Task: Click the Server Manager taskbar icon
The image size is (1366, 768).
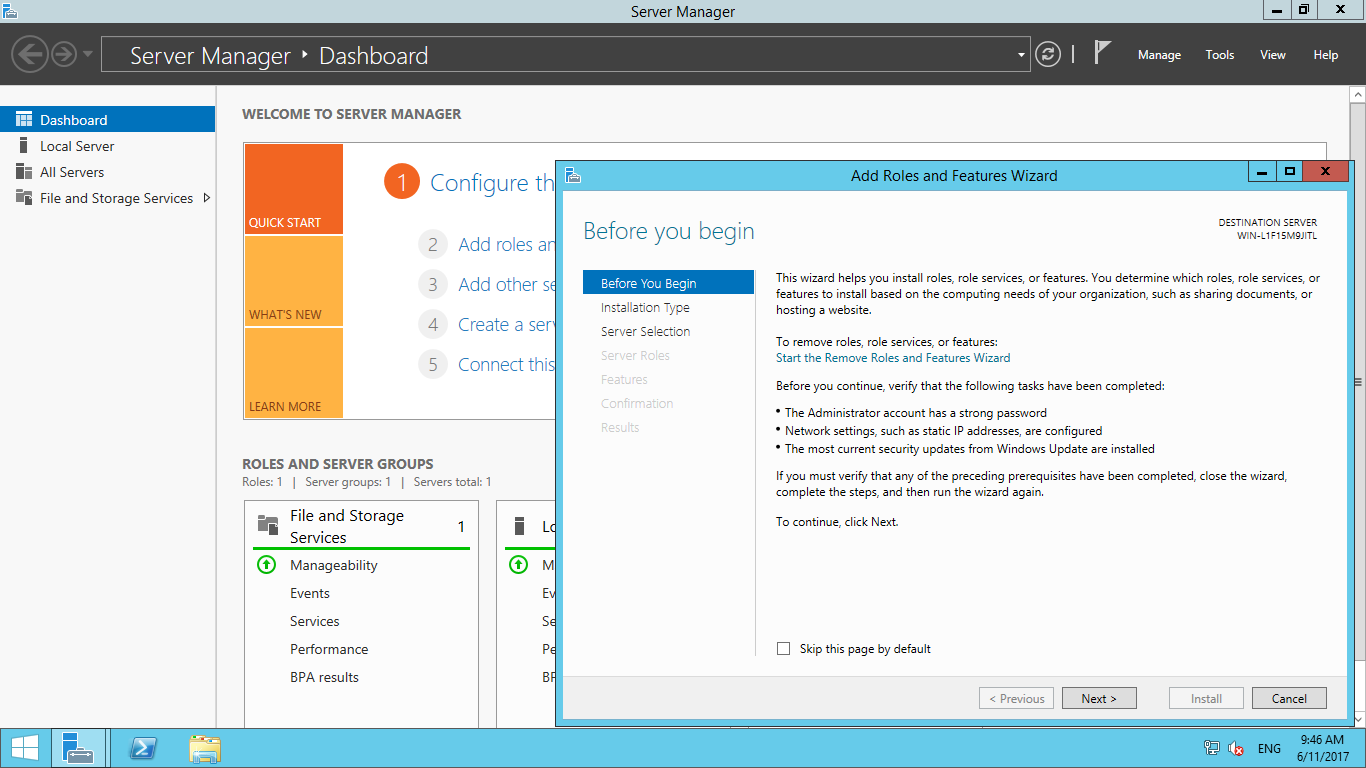Action: click(x=78, y=748)
